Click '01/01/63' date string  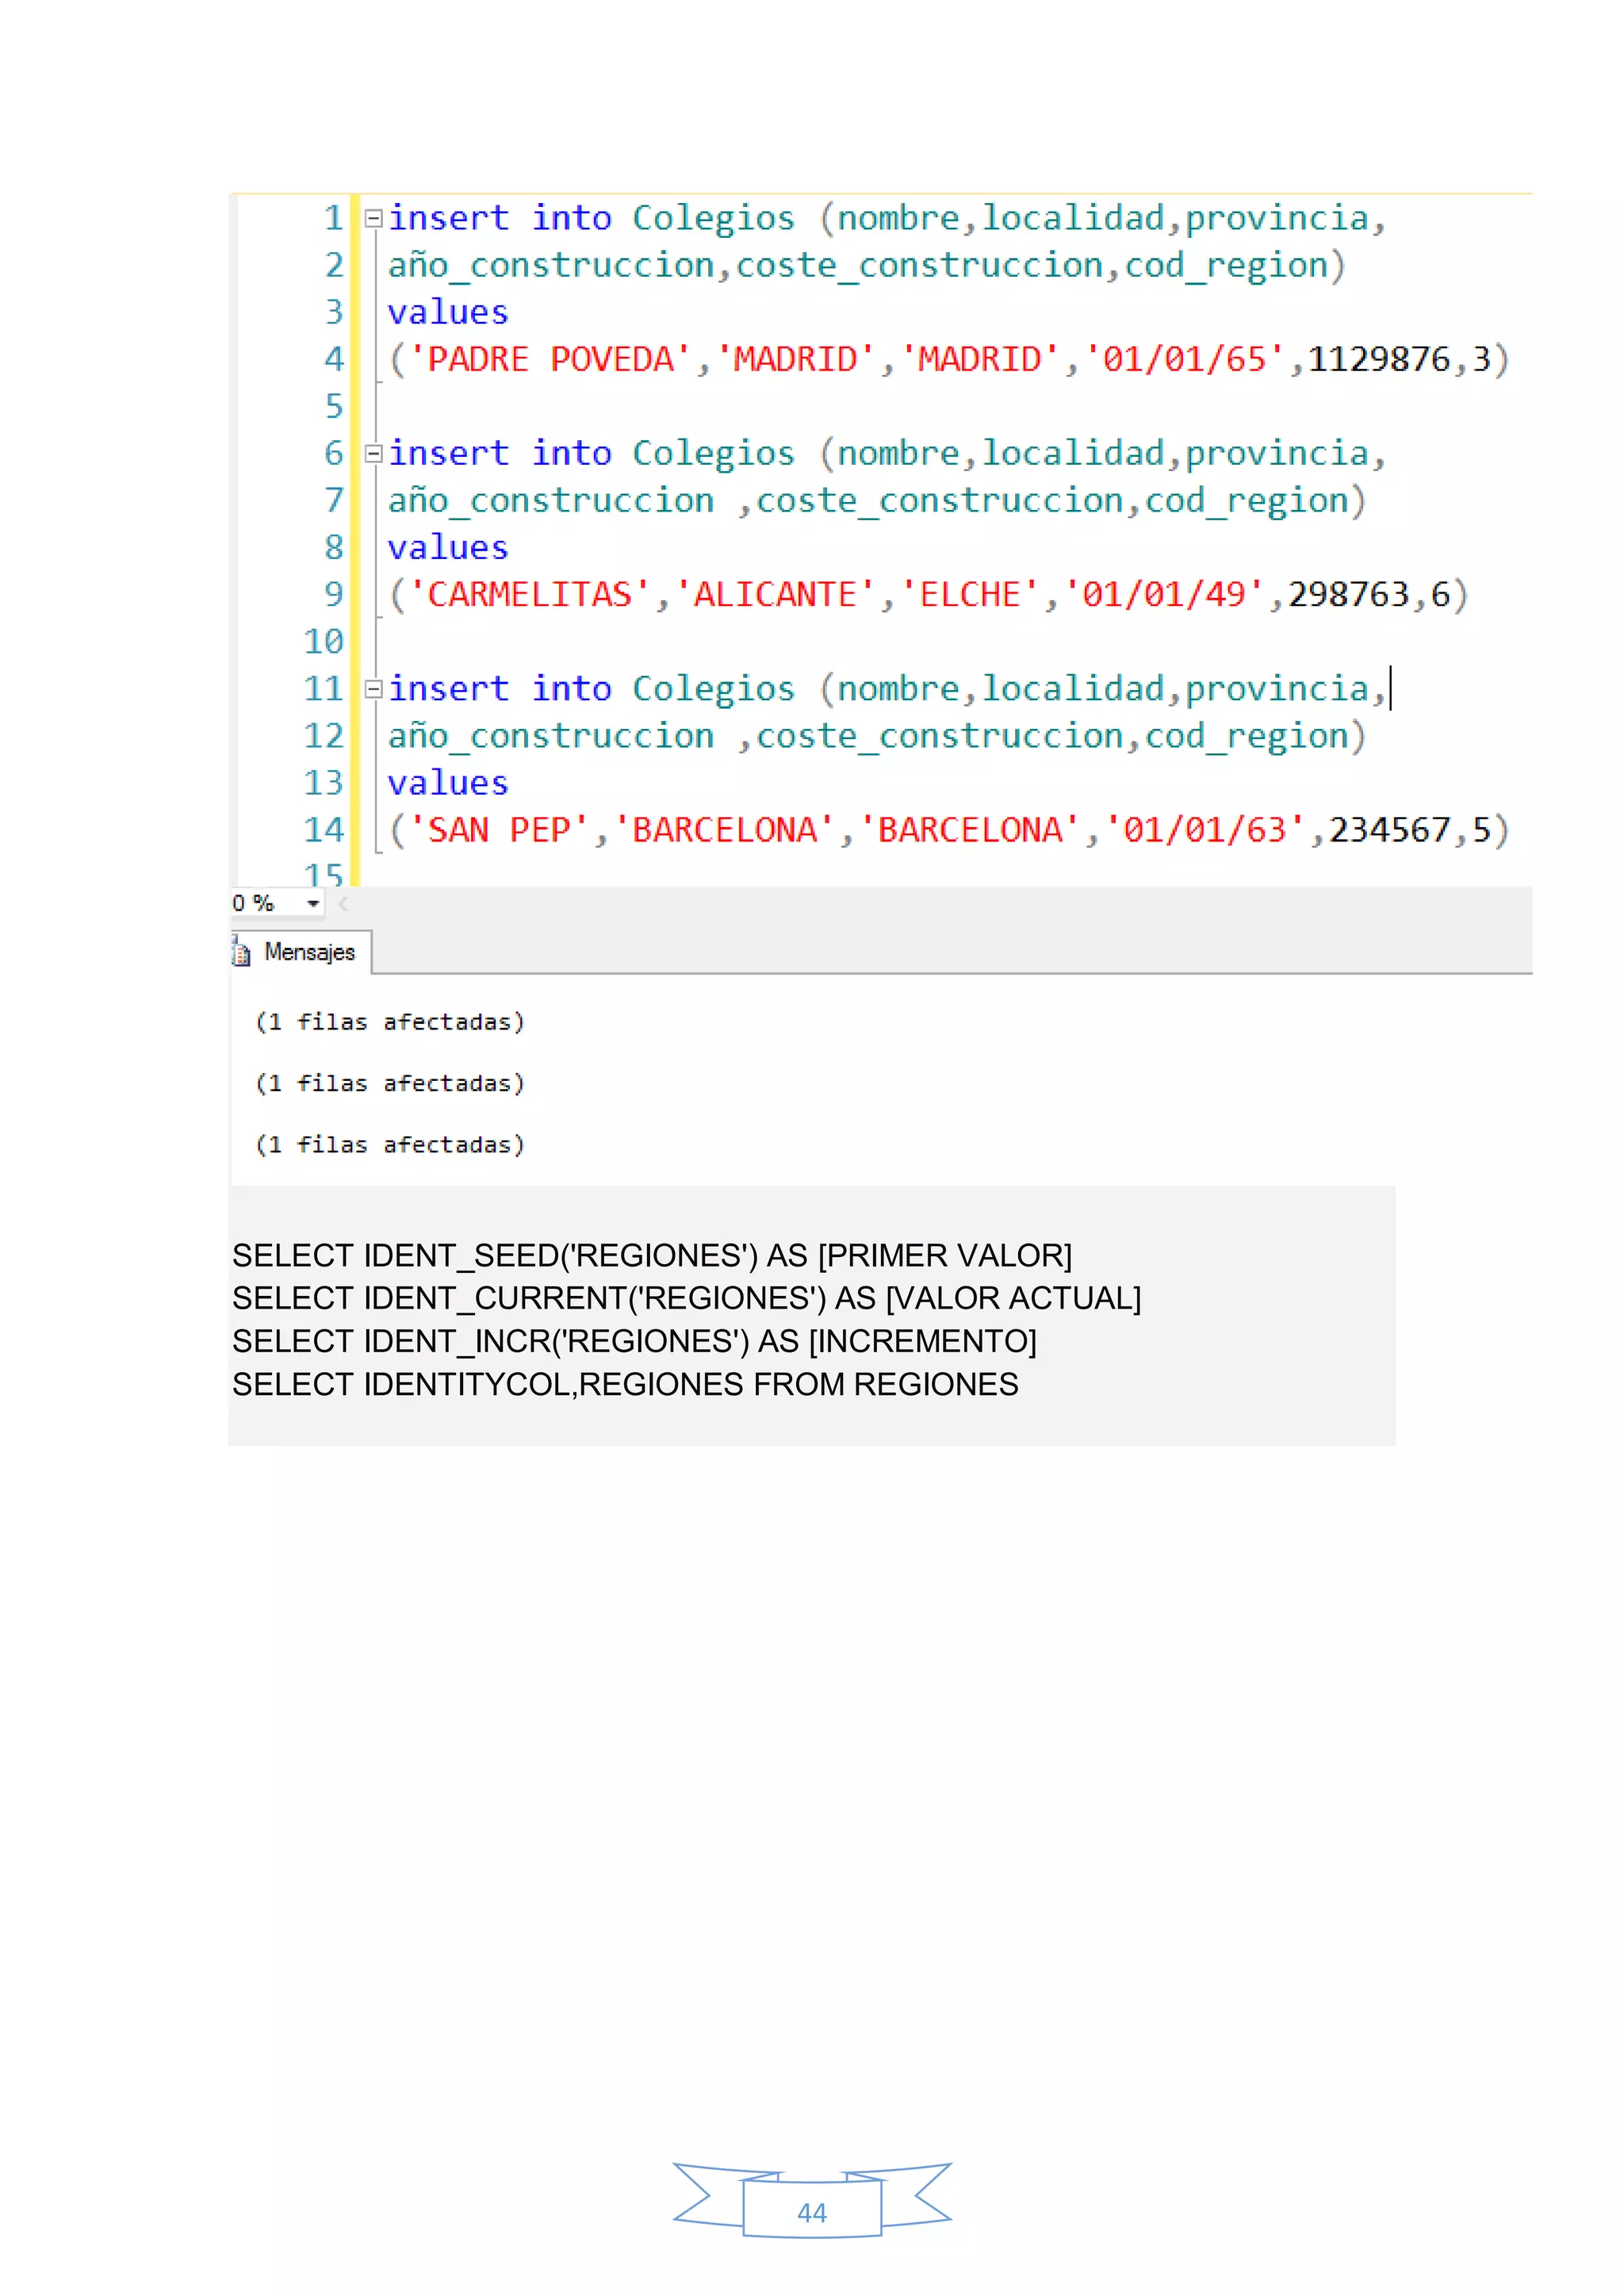click(1205, 829)
